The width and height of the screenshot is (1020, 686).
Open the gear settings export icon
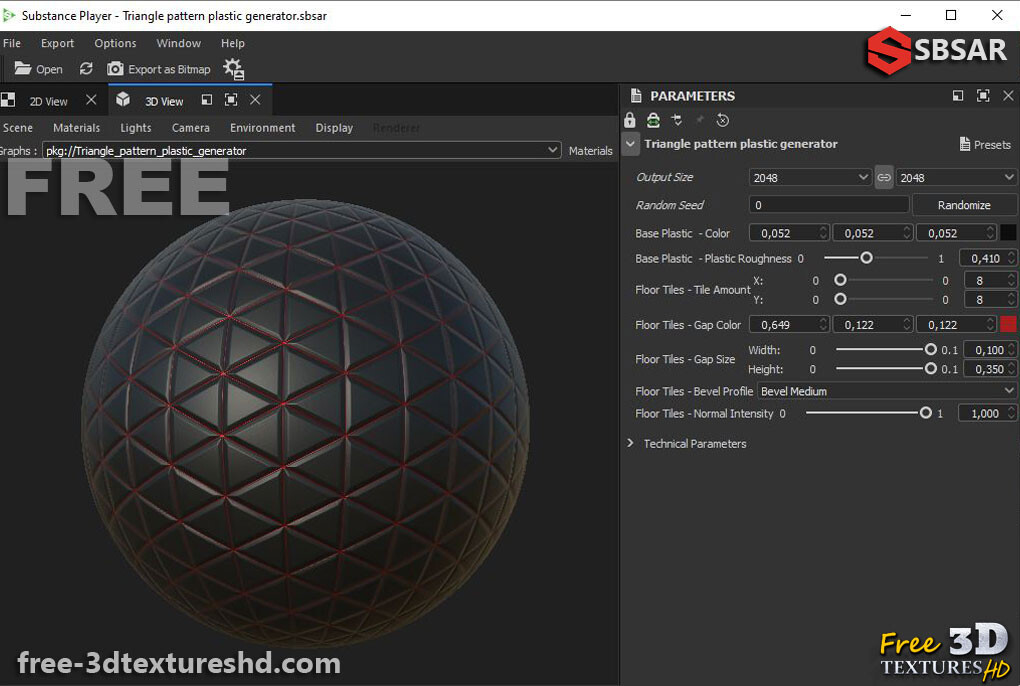233,69
